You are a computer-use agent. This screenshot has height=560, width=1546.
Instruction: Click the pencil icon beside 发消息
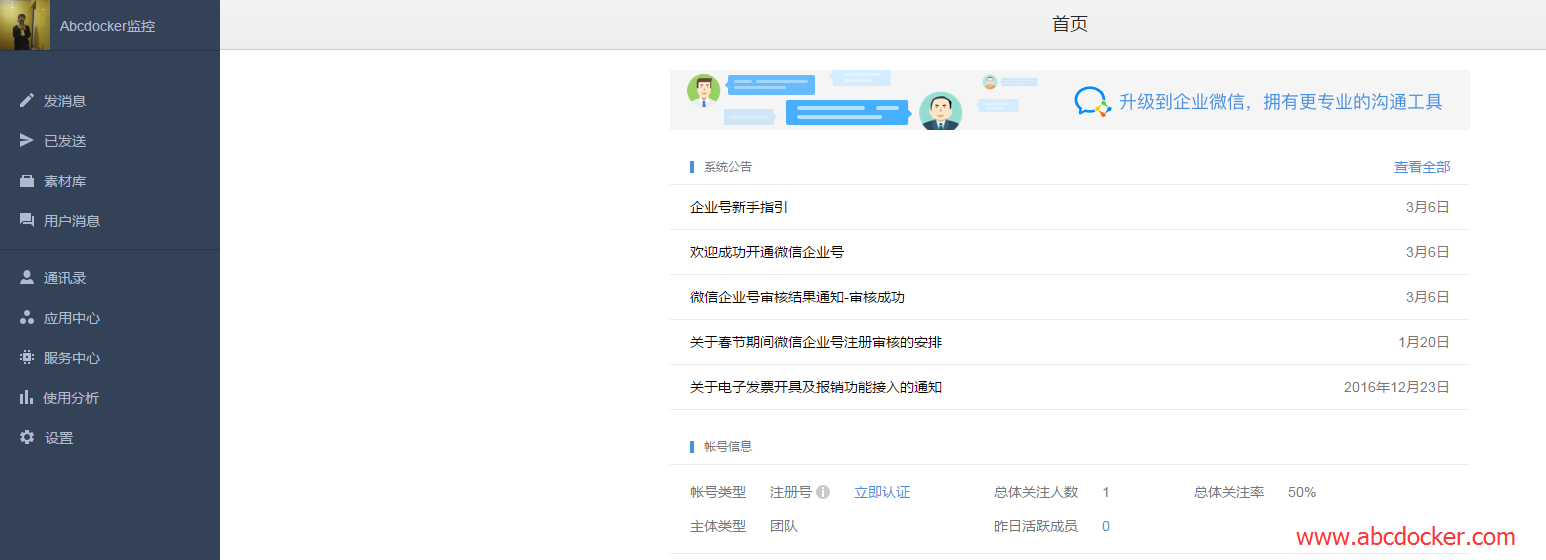(x=27, y=100)
